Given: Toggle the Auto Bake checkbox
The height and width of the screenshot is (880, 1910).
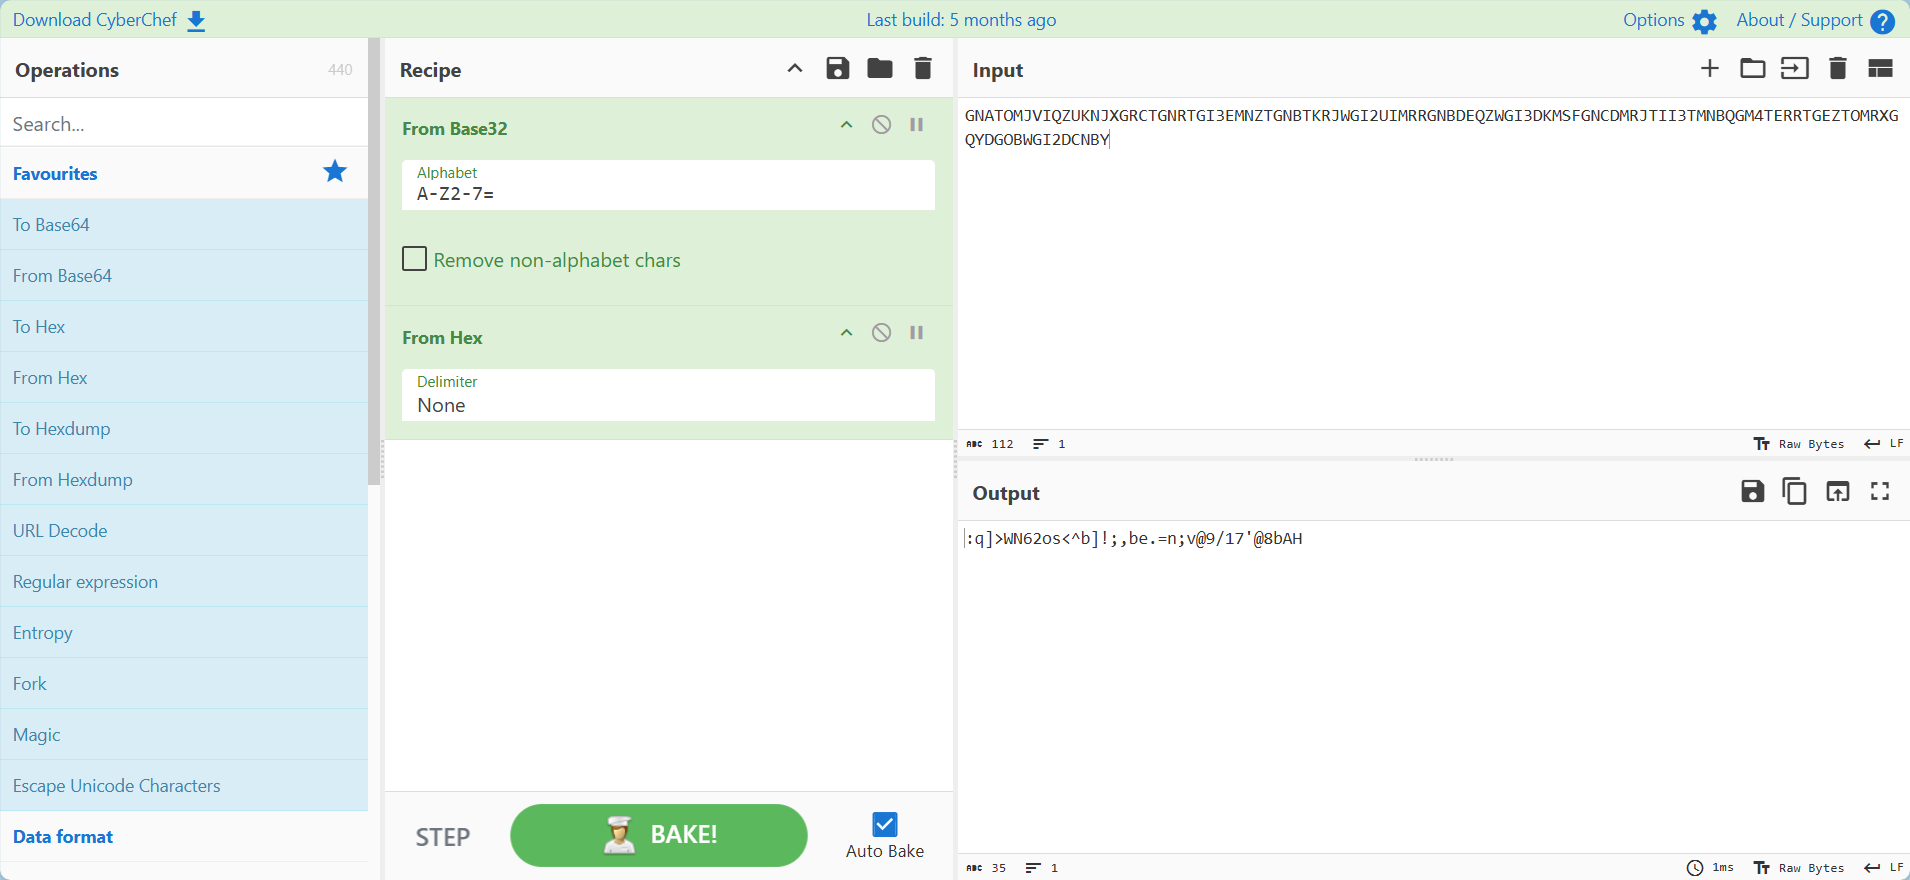Looking at the screenshot, I should click(x=885, y=824).
